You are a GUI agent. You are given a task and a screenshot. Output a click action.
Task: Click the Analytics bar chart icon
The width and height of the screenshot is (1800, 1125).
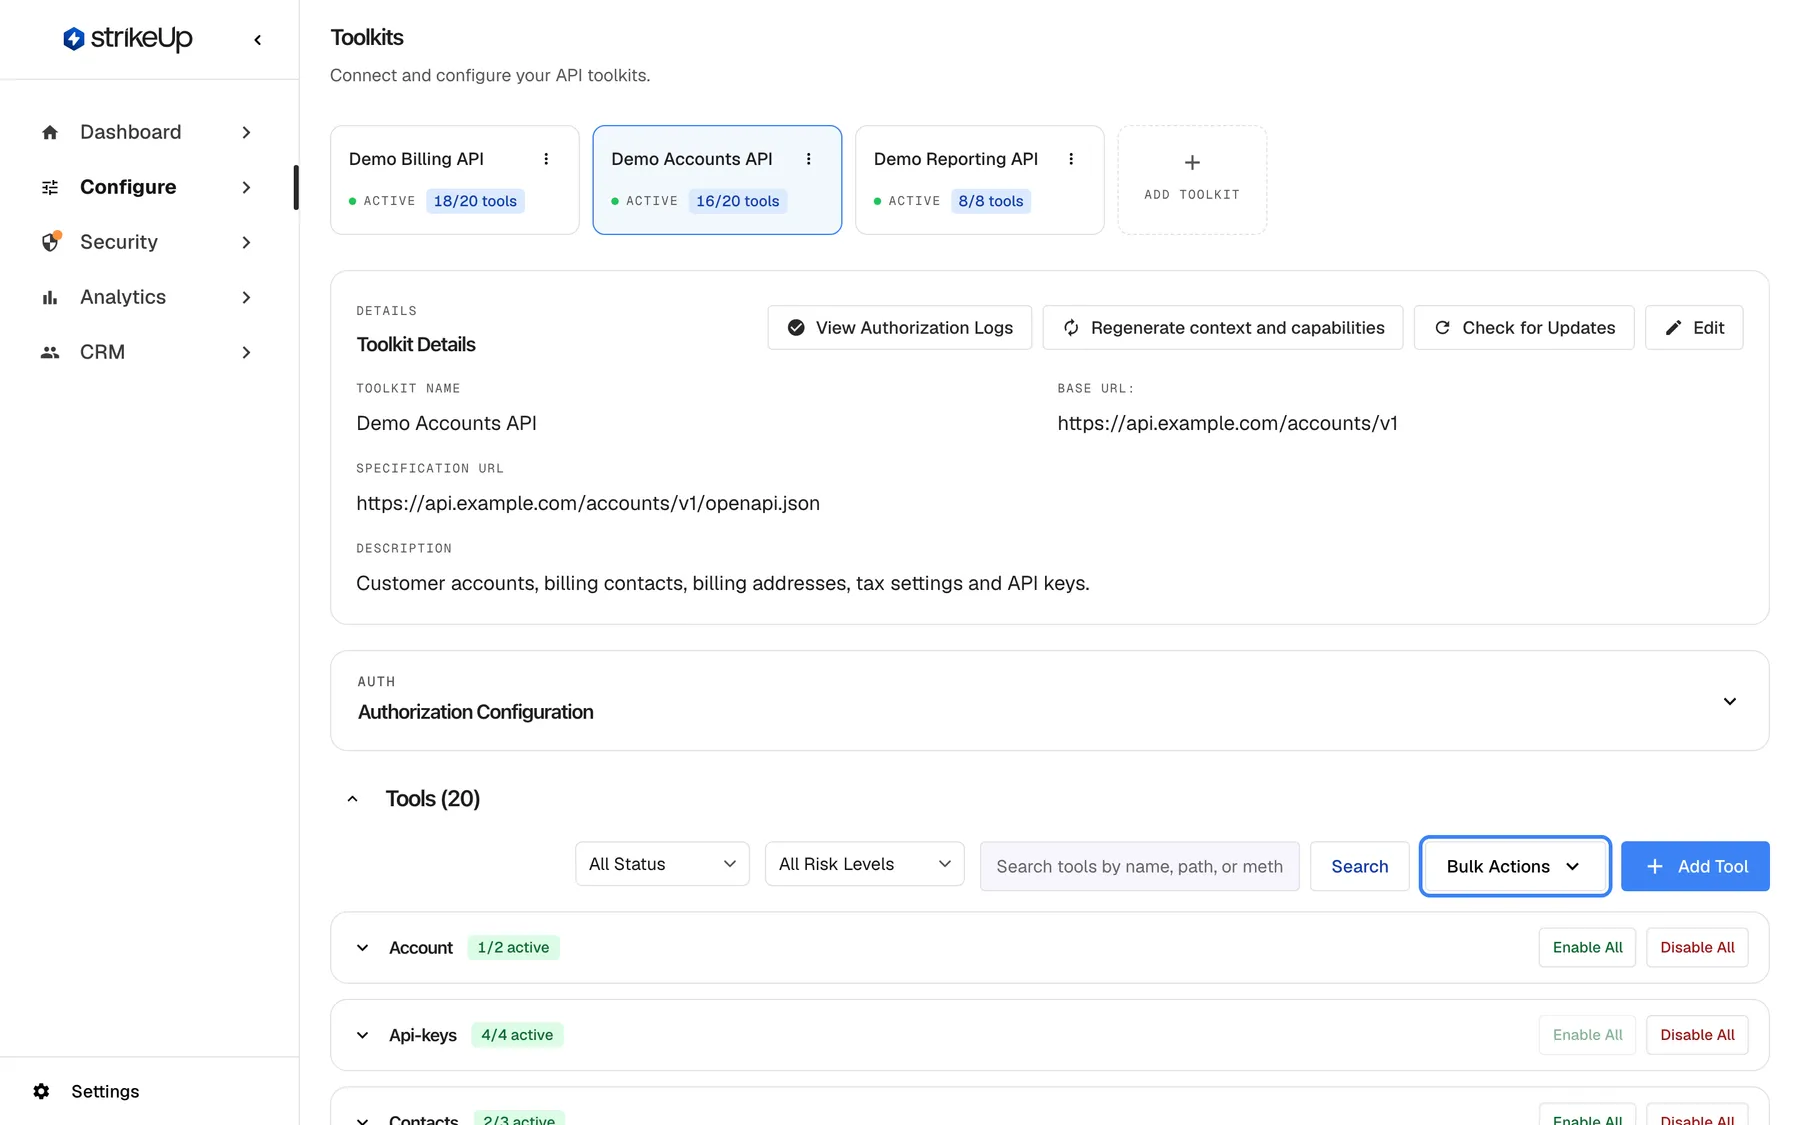pos(50,297)
